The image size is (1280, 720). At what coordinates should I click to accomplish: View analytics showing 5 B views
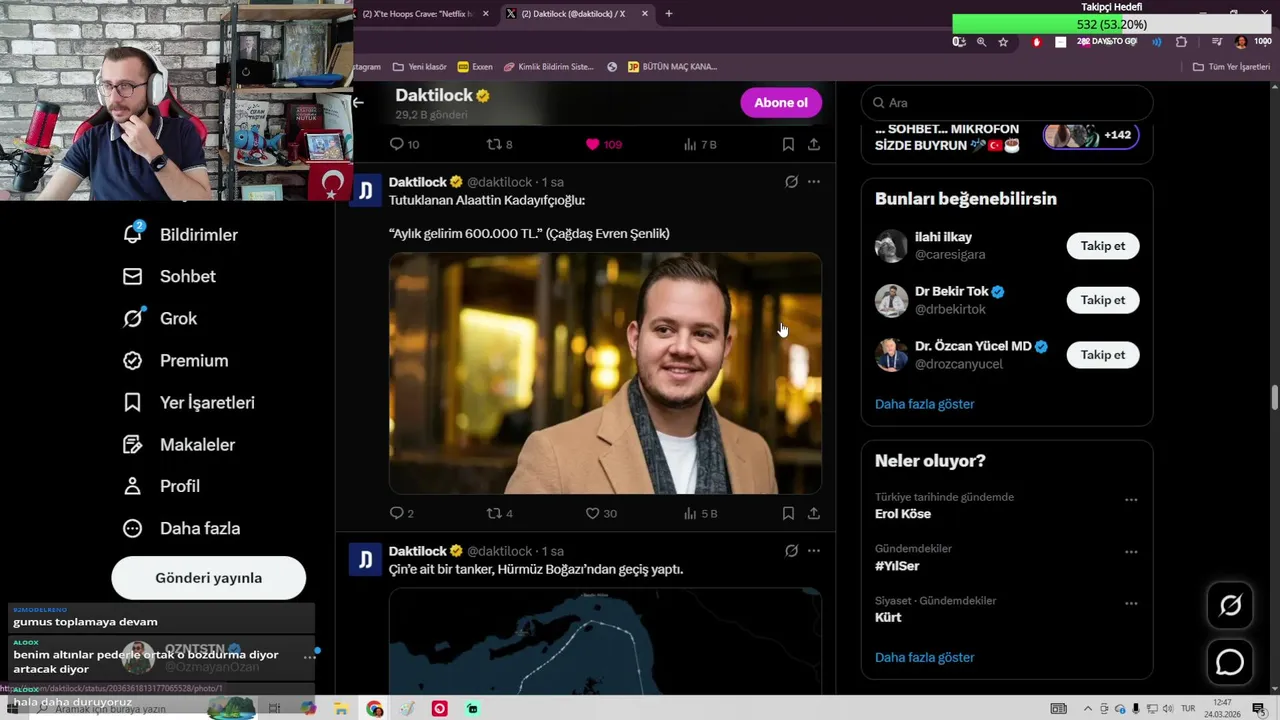[x=700, y=513]
